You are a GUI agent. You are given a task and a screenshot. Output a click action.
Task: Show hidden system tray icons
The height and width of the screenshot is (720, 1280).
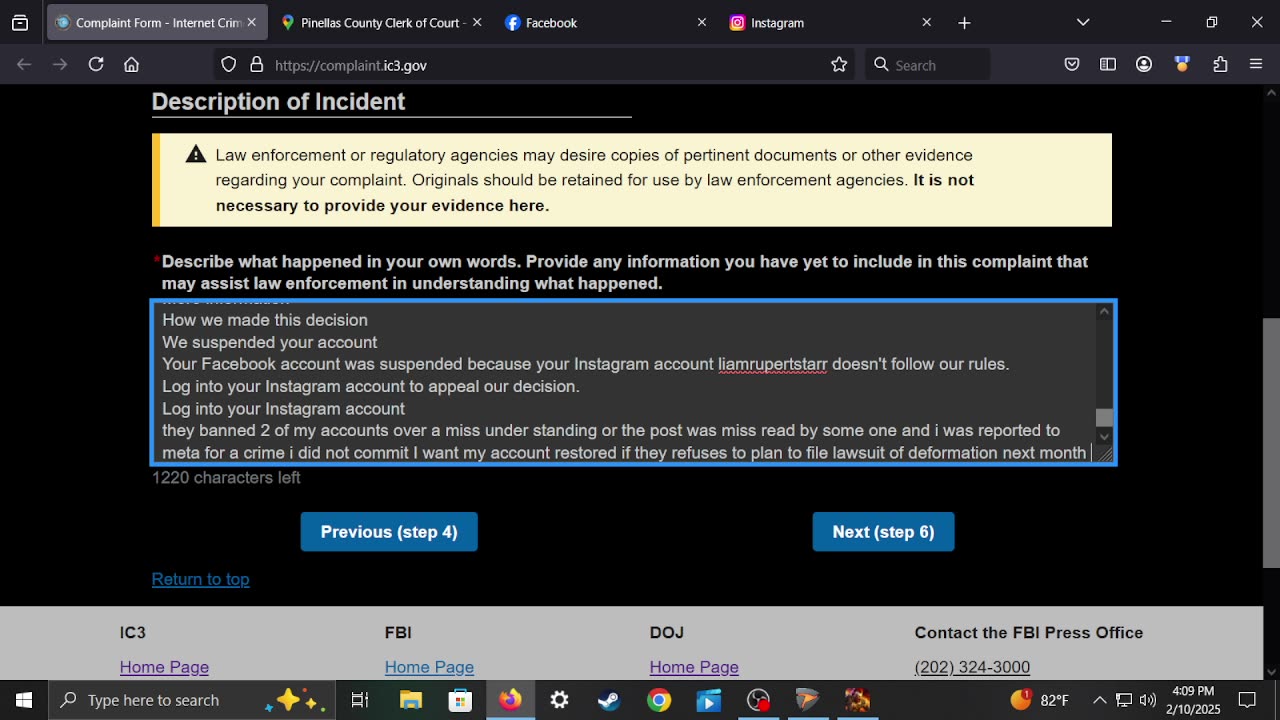[x=1099, y=700]
